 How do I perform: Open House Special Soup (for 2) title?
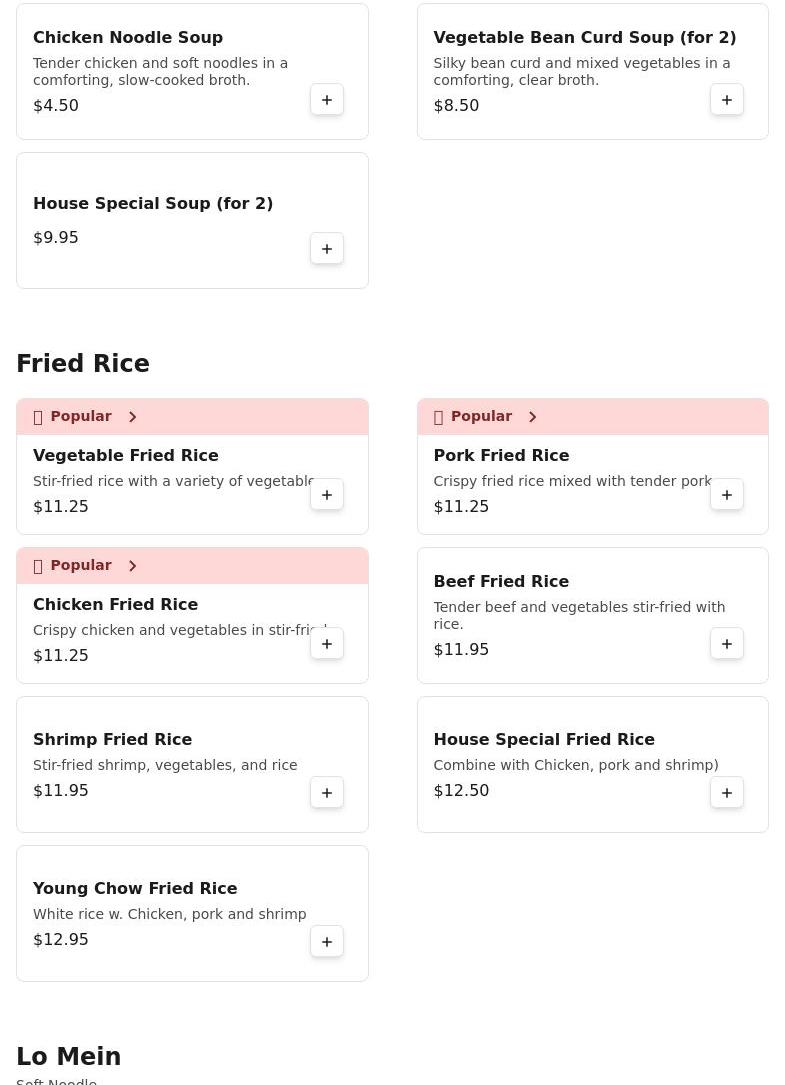click(x=153, y=204)
